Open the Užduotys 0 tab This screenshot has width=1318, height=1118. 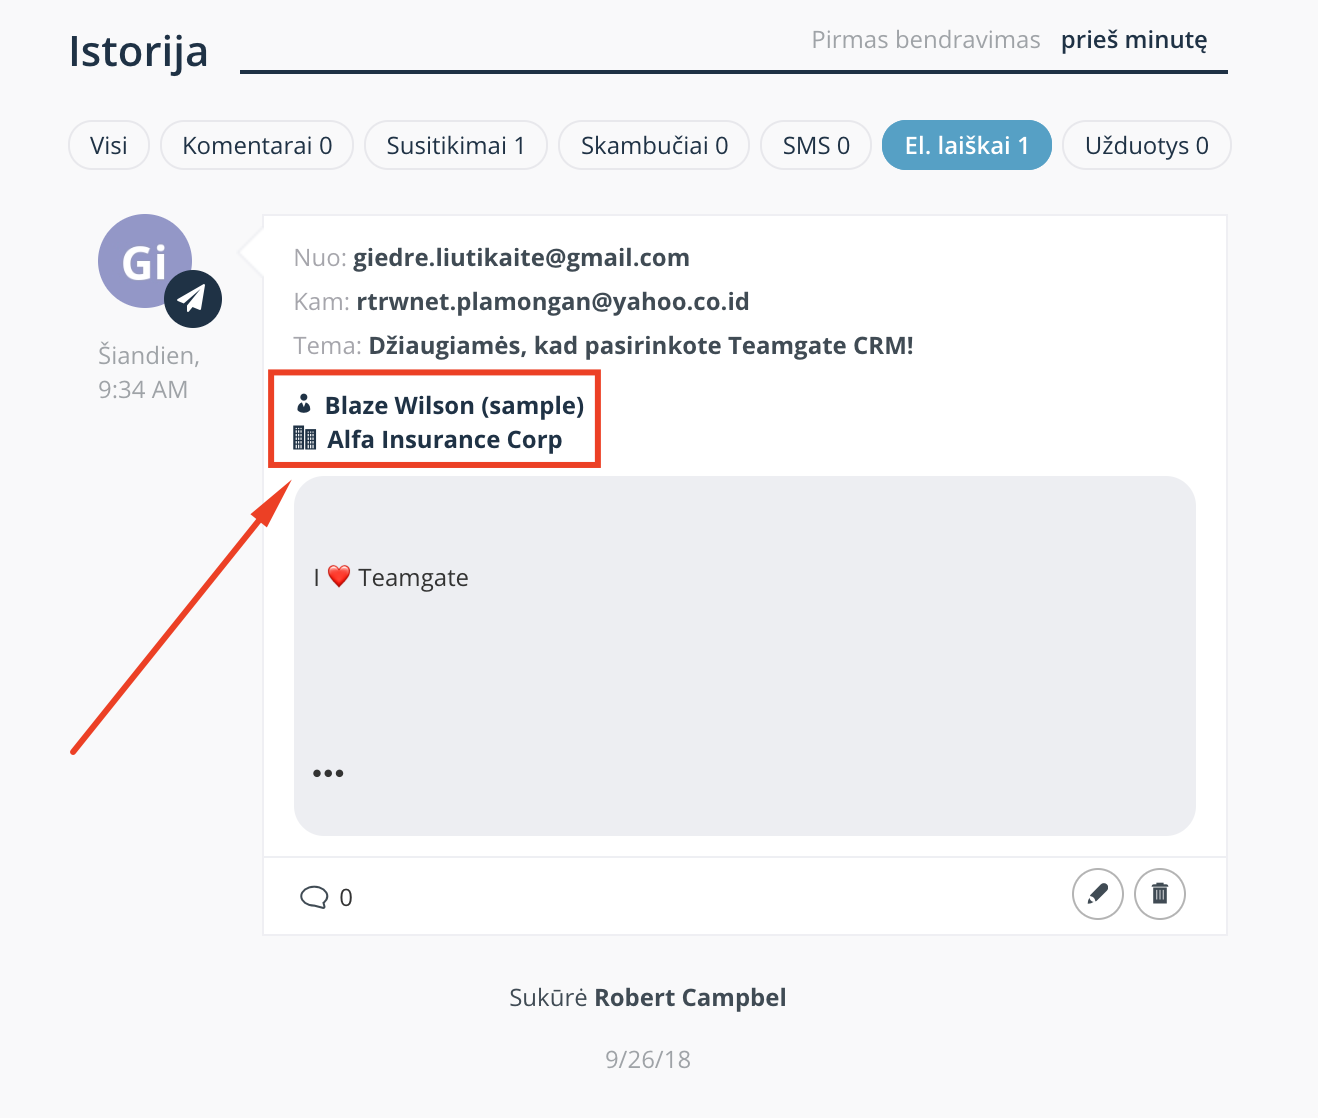[1147, 146]
